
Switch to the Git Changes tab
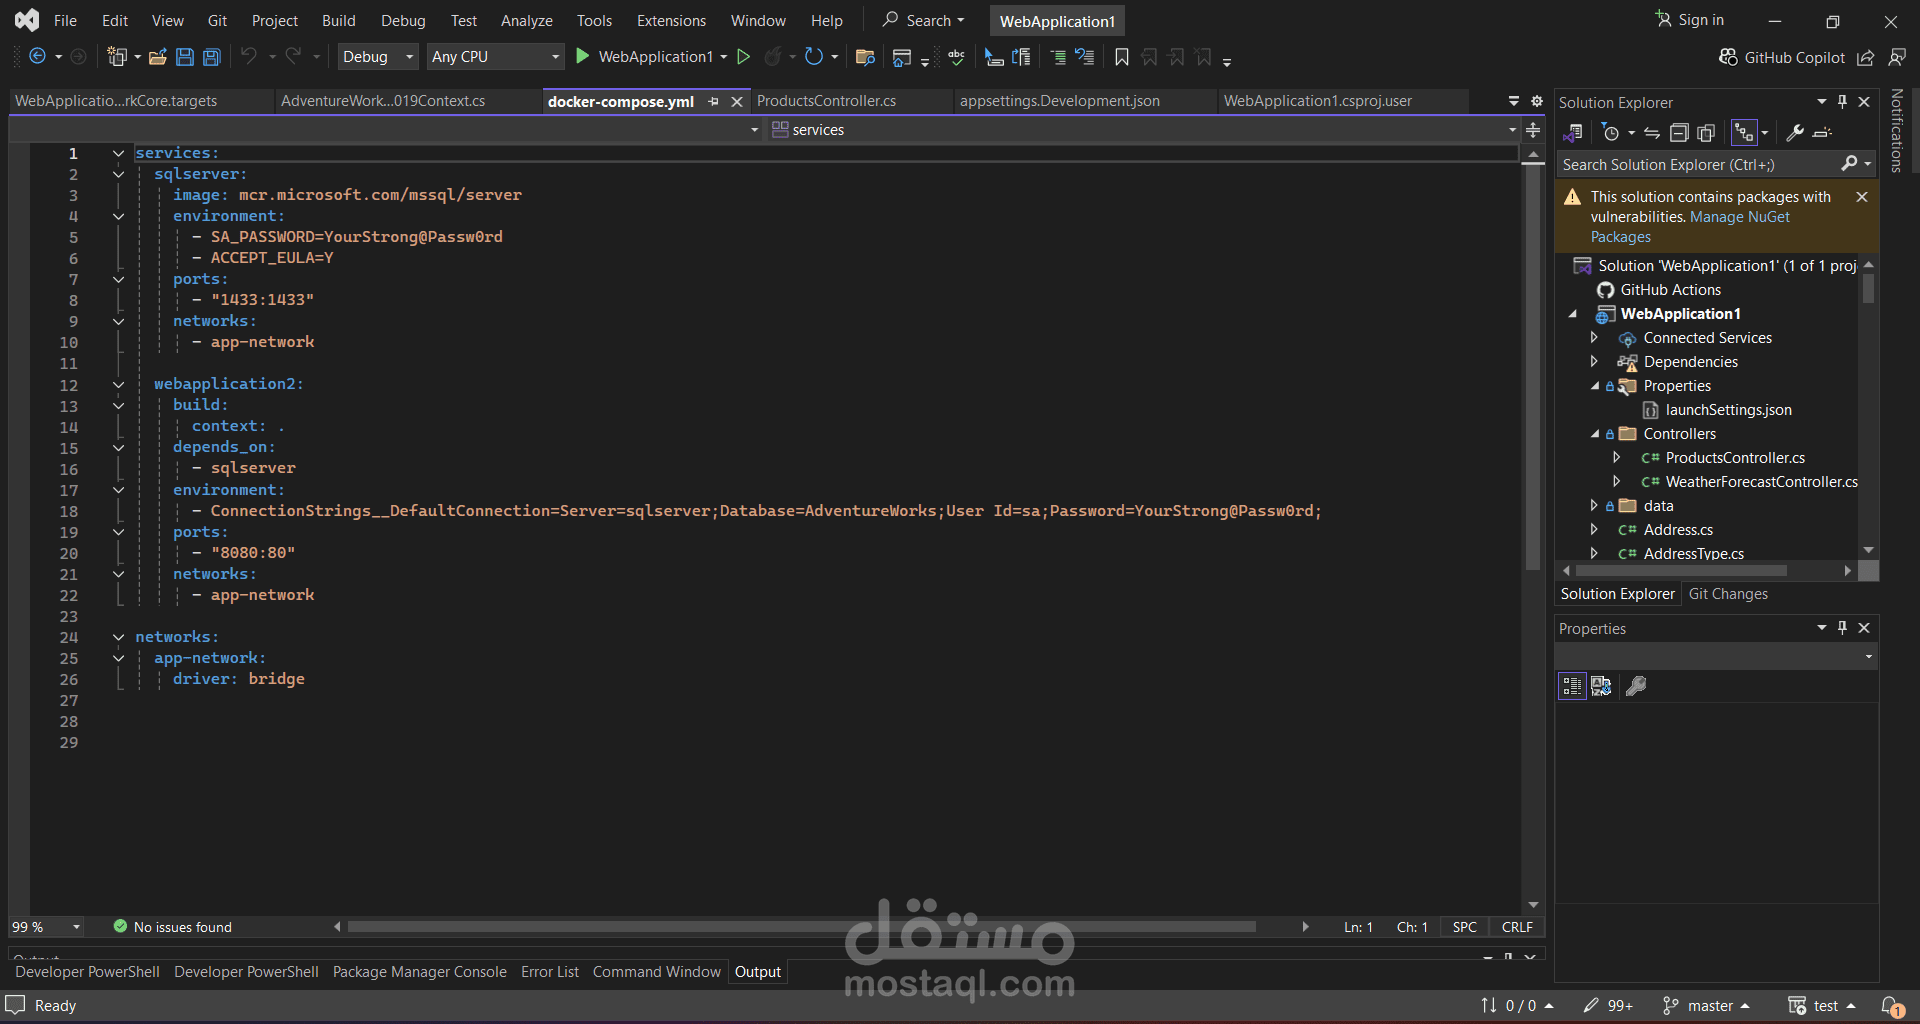tap(1728, 594)
